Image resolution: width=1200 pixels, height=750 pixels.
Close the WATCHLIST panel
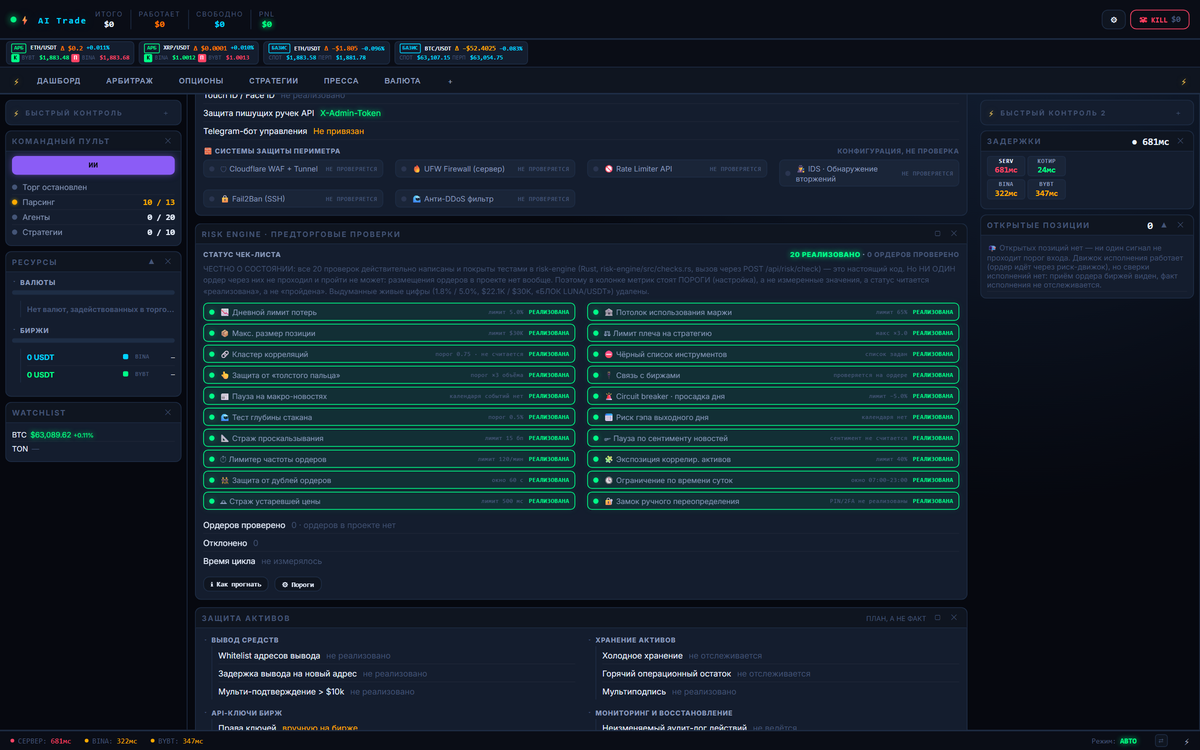[168, 412]
